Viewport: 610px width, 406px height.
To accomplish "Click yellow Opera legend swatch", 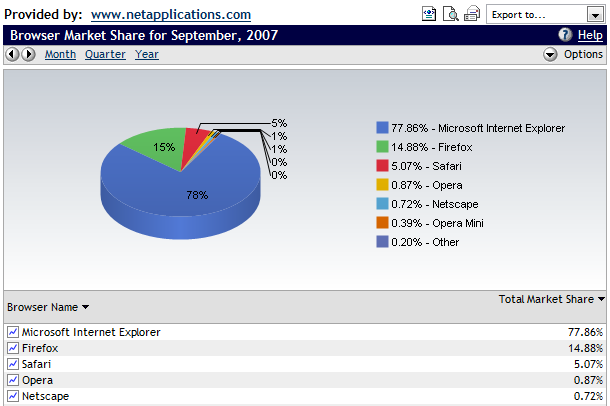I will coord(382,185).
